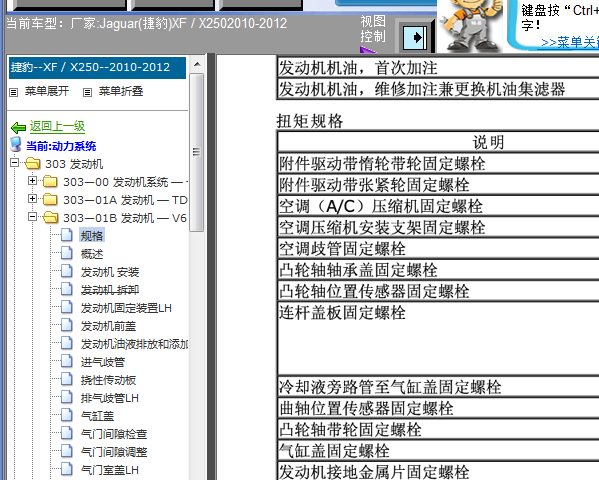Collapse the 303 发动机 tree node
This screenshot has width=599, height=480.
(x=15, y=163)
